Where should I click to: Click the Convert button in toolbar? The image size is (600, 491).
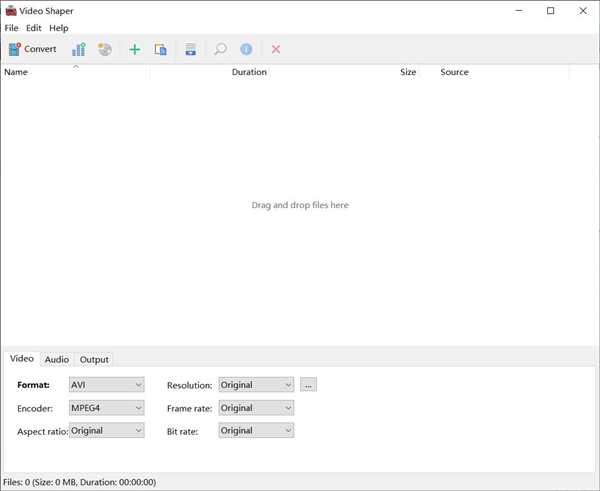[33, 49]
